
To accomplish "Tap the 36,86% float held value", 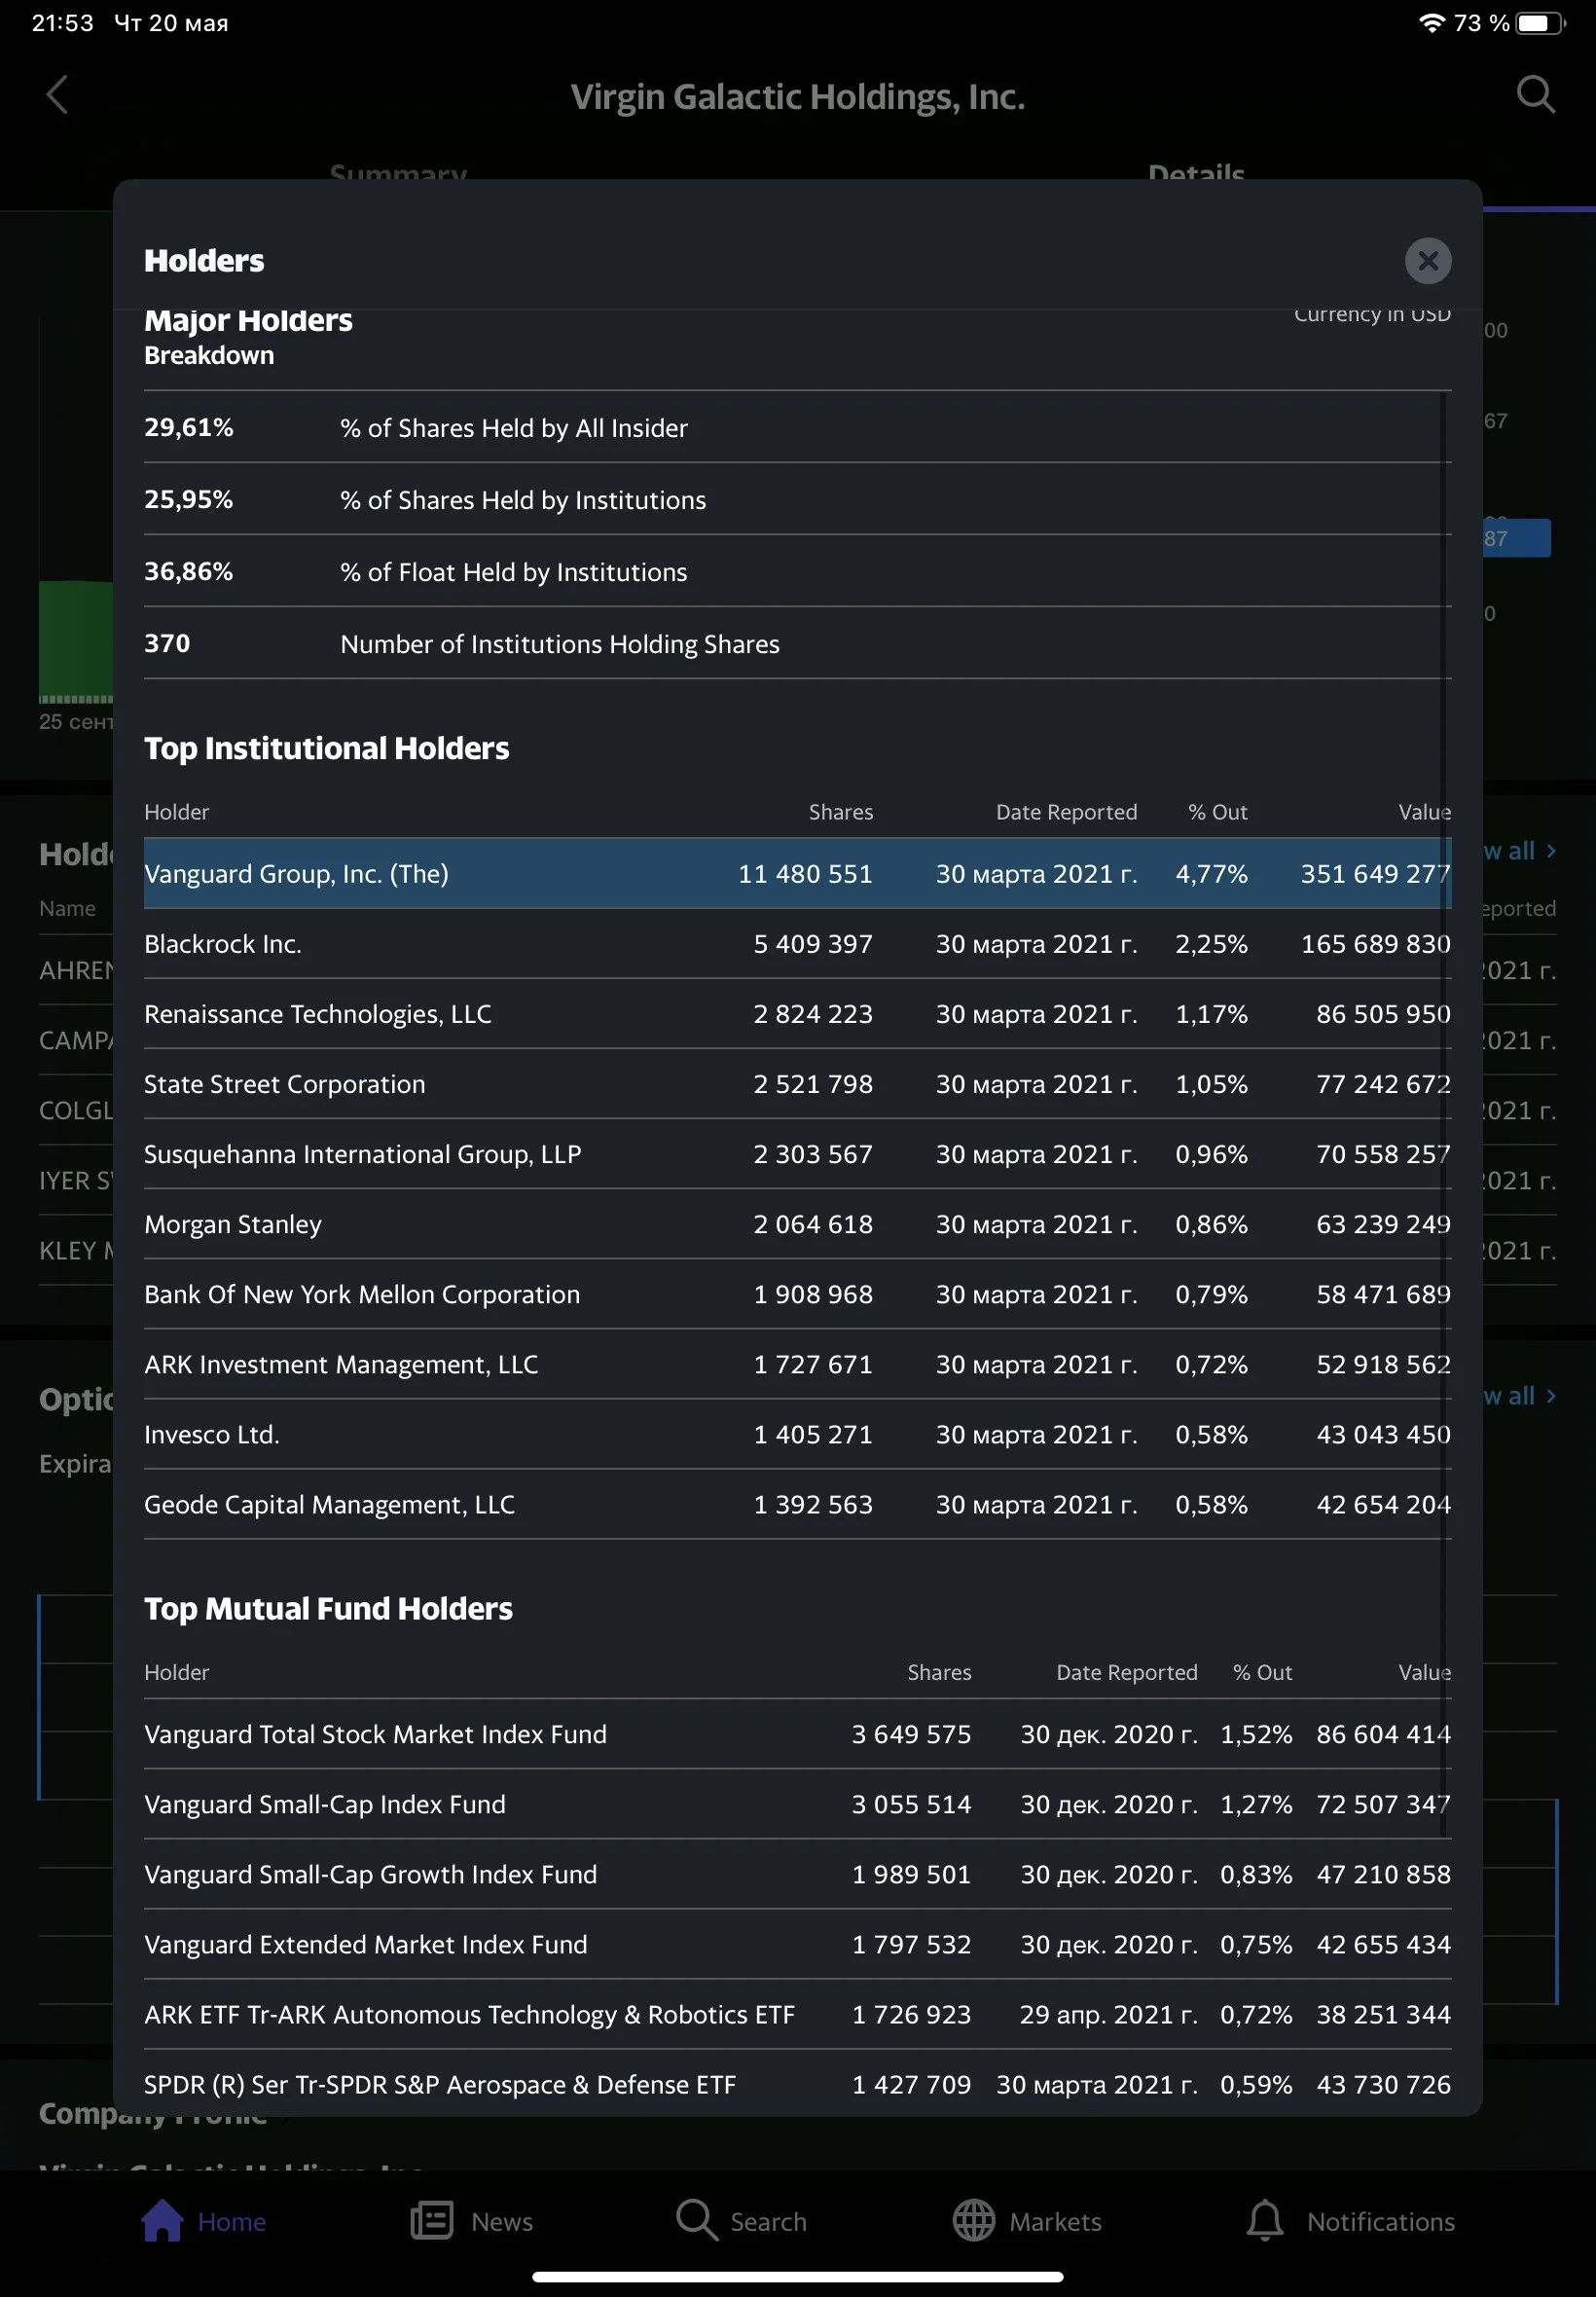I will click(189, 572).
